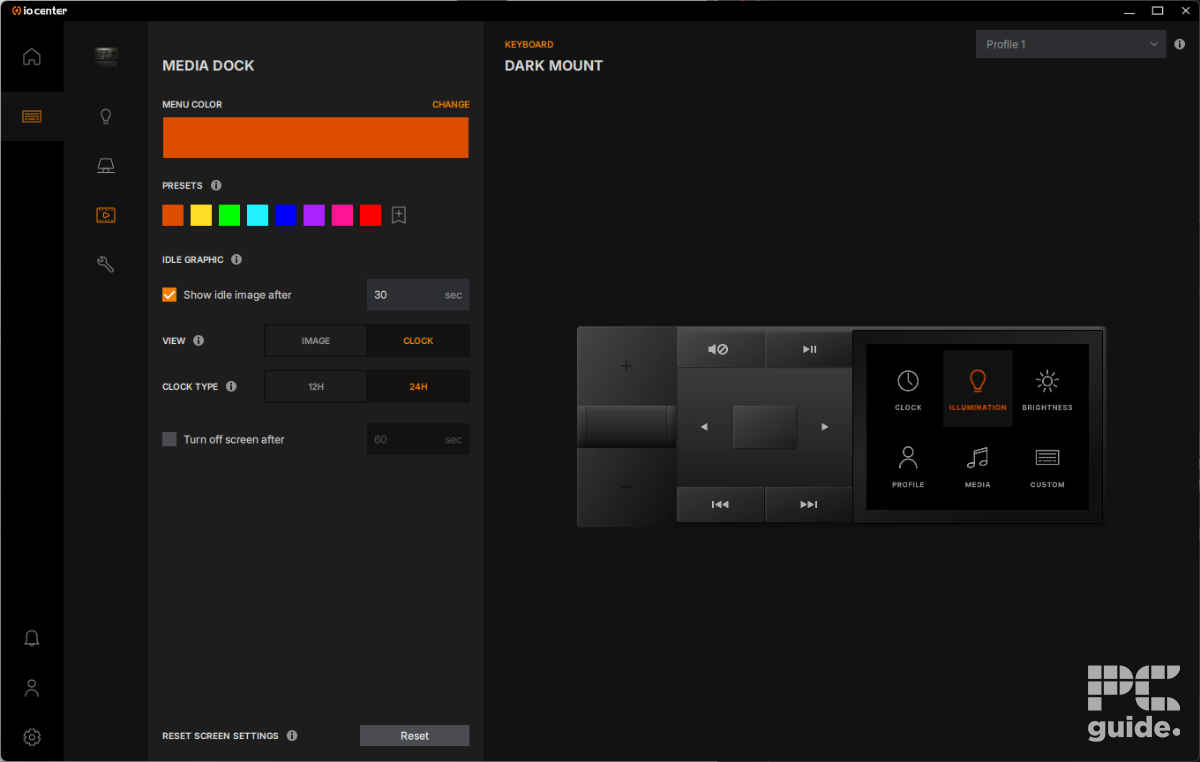Click the Reset button
This screenshot has width=1200, height=762.
(414, 736)
